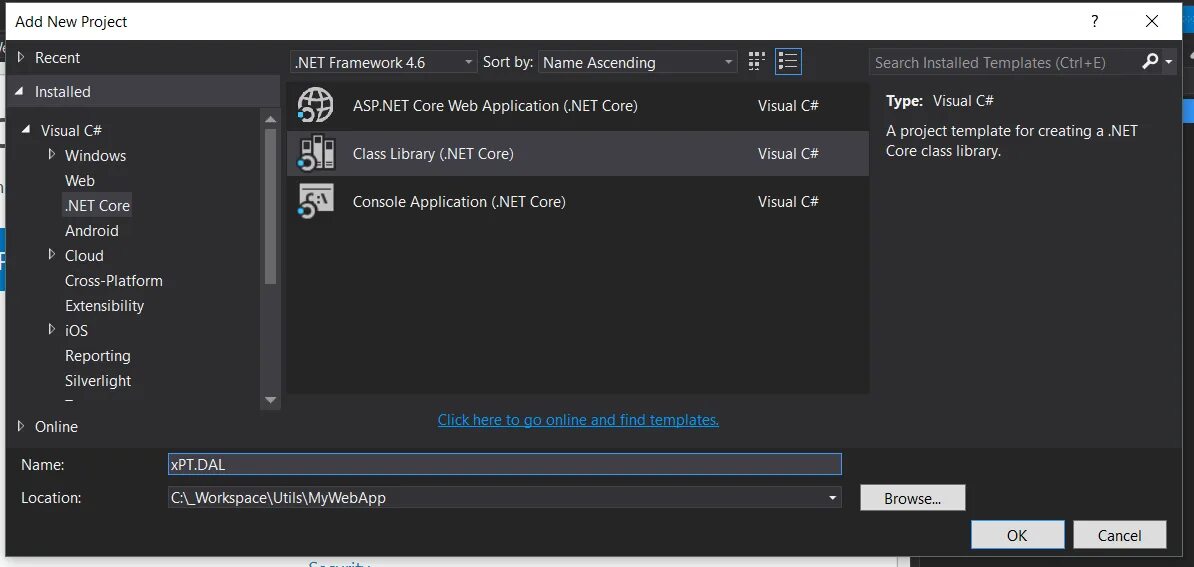Viewport: 1194px width, 567px height.
Task: Follow the go online and find templates link
Action: (x=578, y=420)
